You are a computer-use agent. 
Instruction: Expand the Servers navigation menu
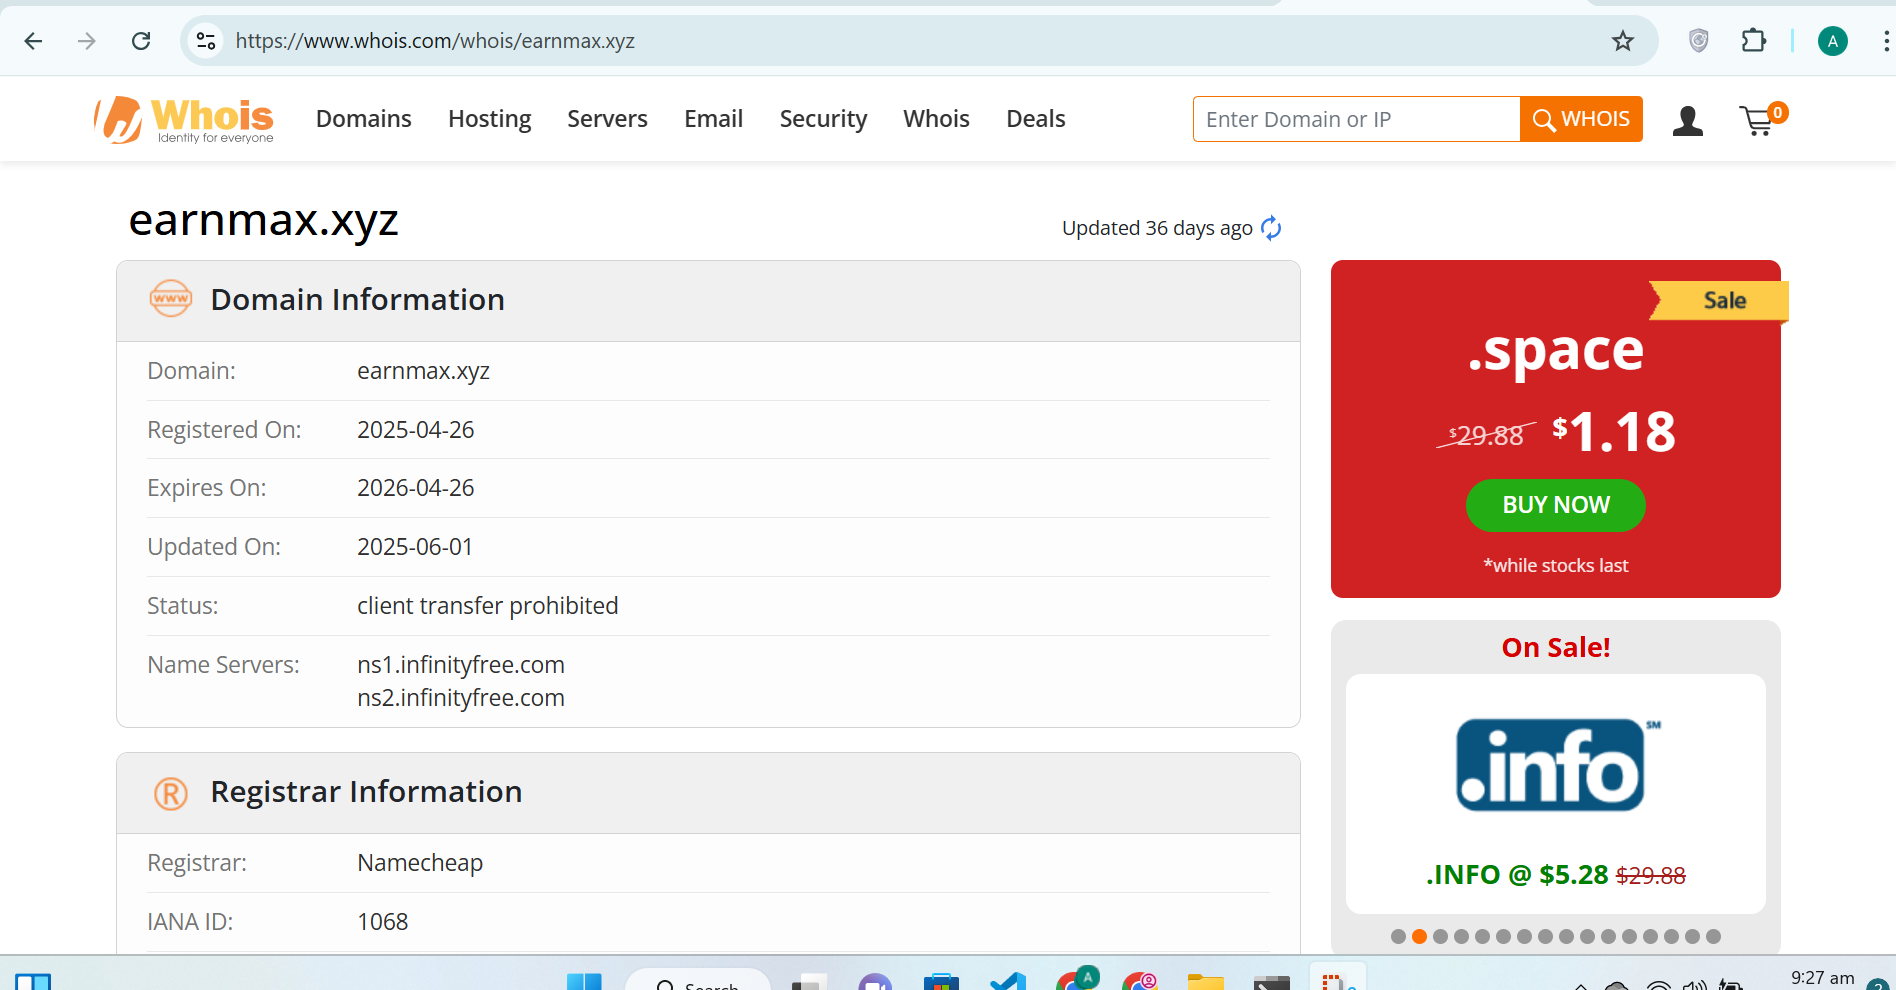click(607, 119)
